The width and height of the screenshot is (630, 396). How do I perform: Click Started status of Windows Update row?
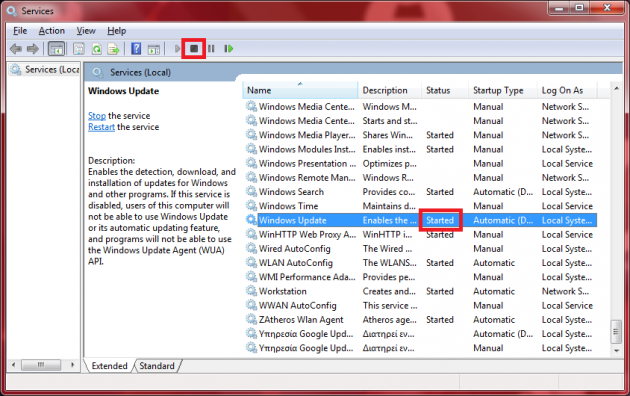[440, 220]
